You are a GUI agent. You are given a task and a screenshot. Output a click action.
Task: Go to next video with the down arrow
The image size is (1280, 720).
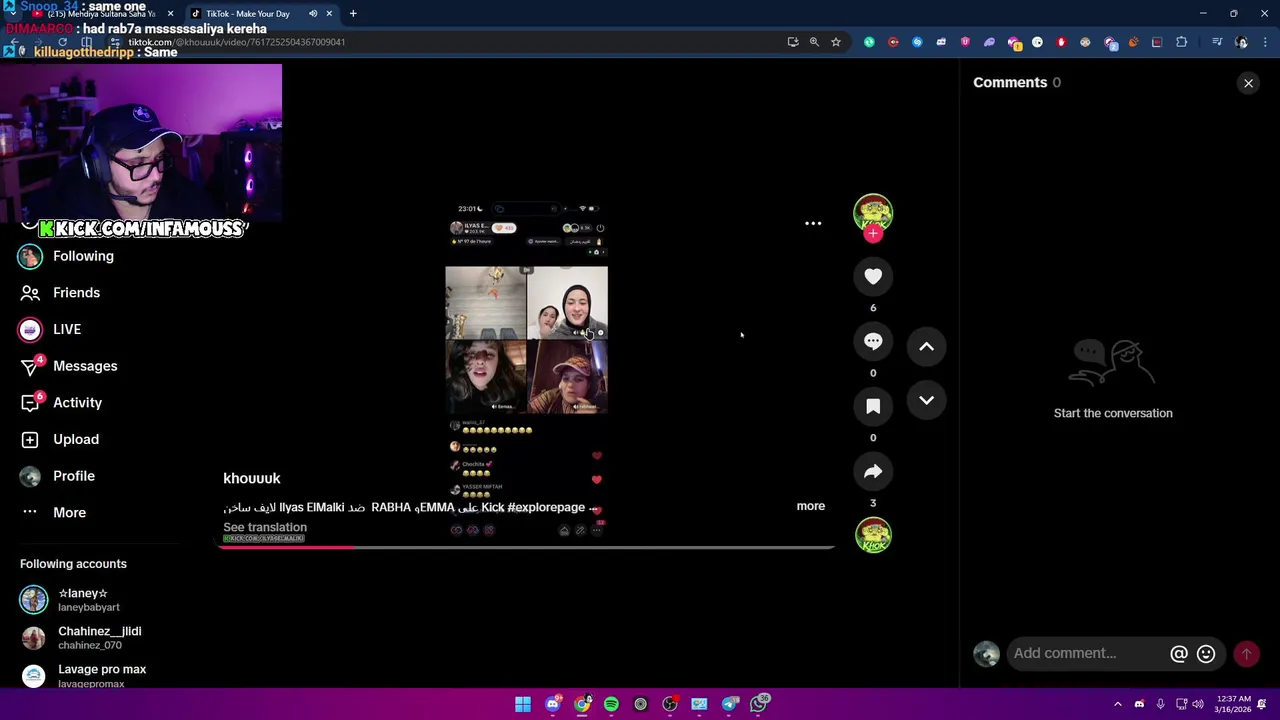coord(926,400)
